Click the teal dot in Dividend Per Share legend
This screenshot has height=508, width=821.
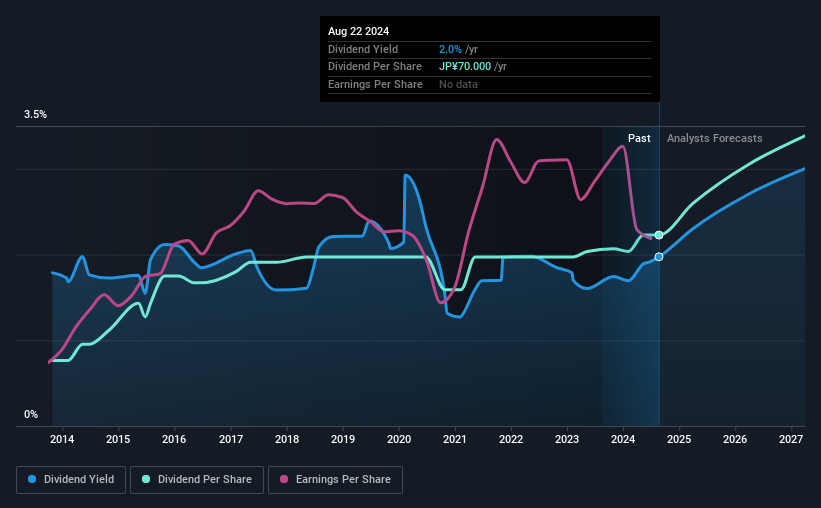point(146,480)
